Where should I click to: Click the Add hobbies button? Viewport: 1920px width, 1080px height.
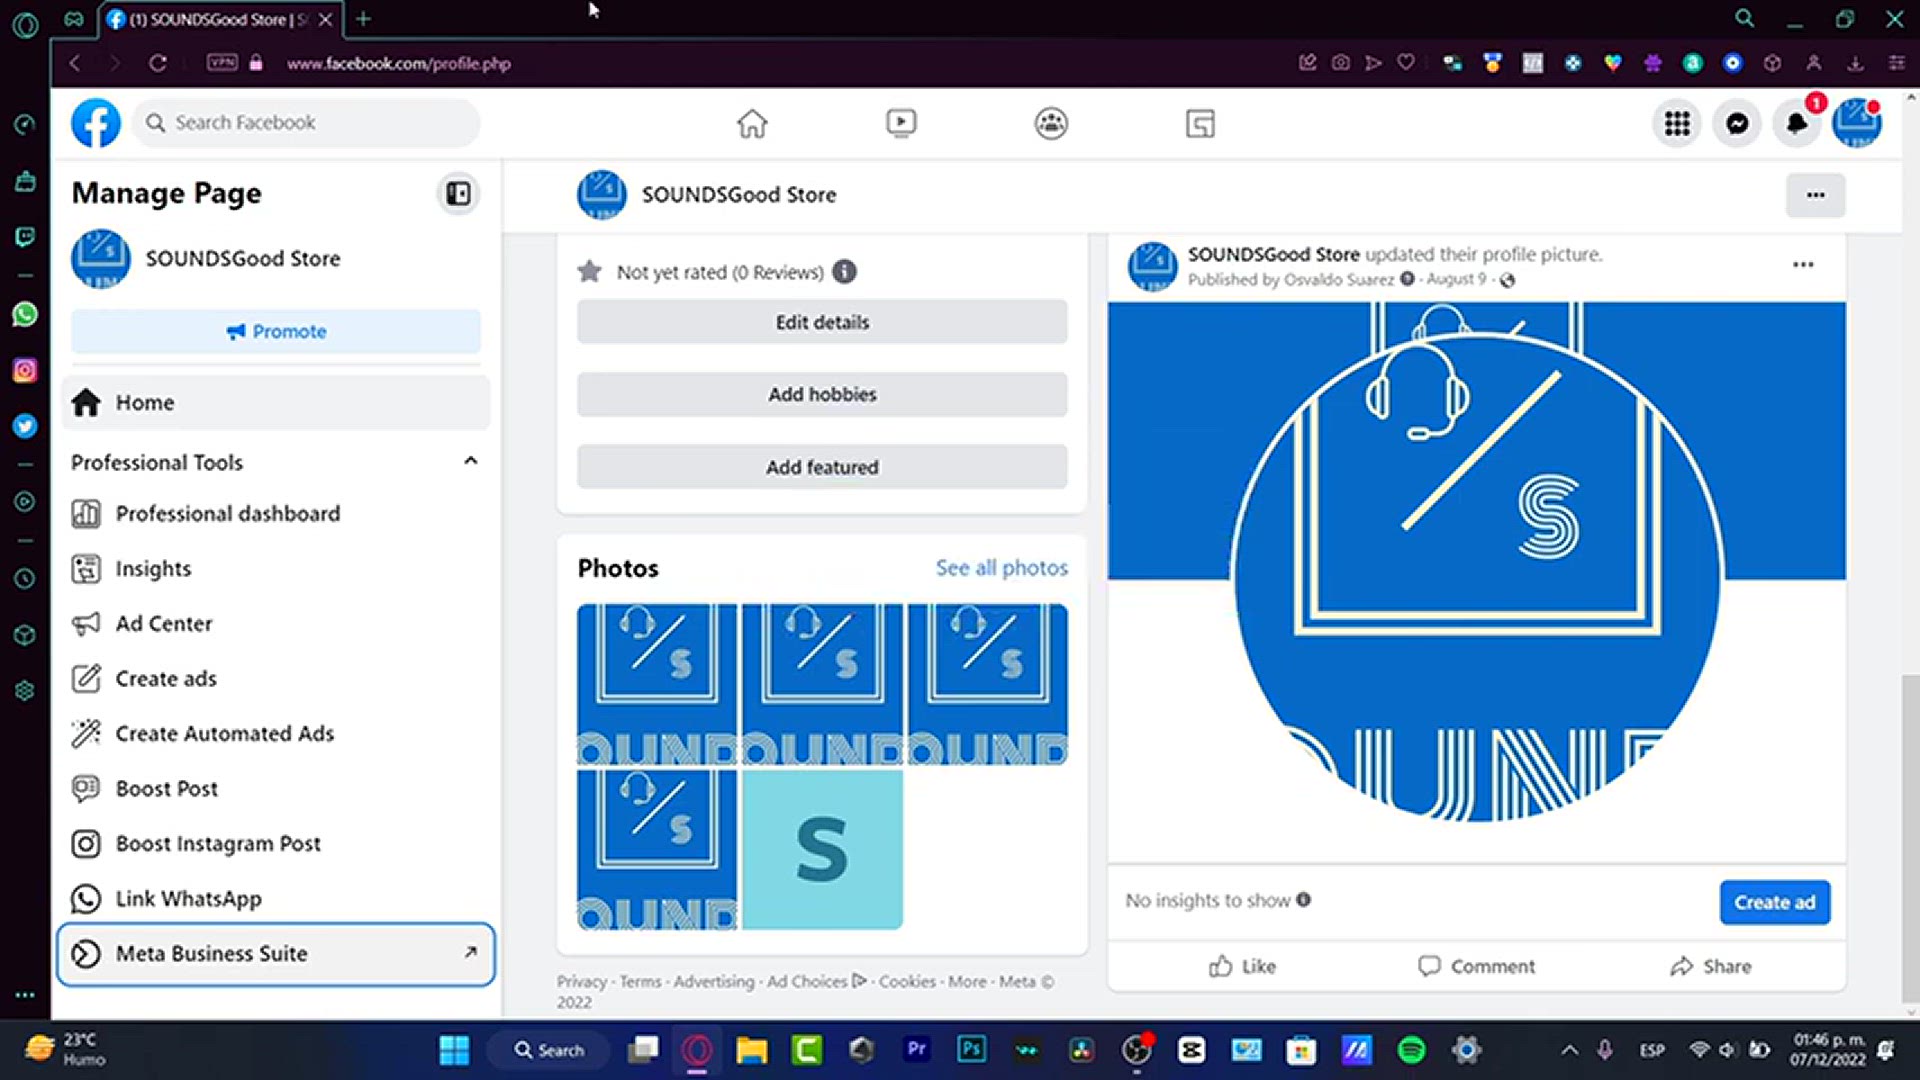pos(822,394)
